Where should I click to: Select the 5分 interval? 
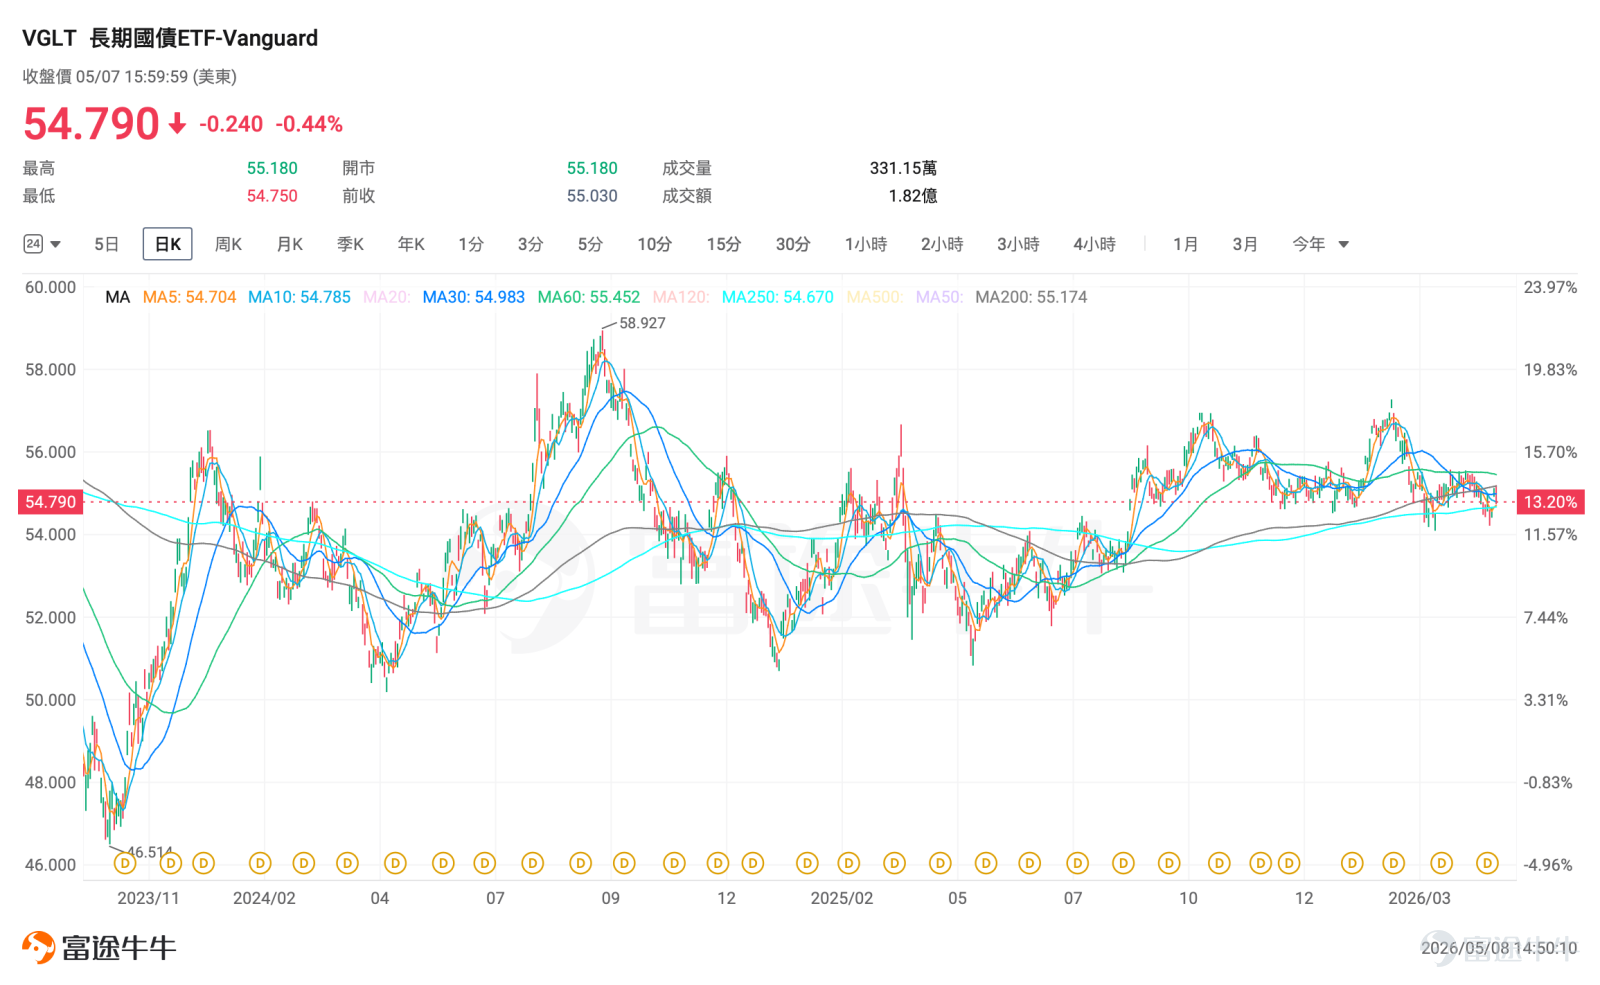[590, 244]
